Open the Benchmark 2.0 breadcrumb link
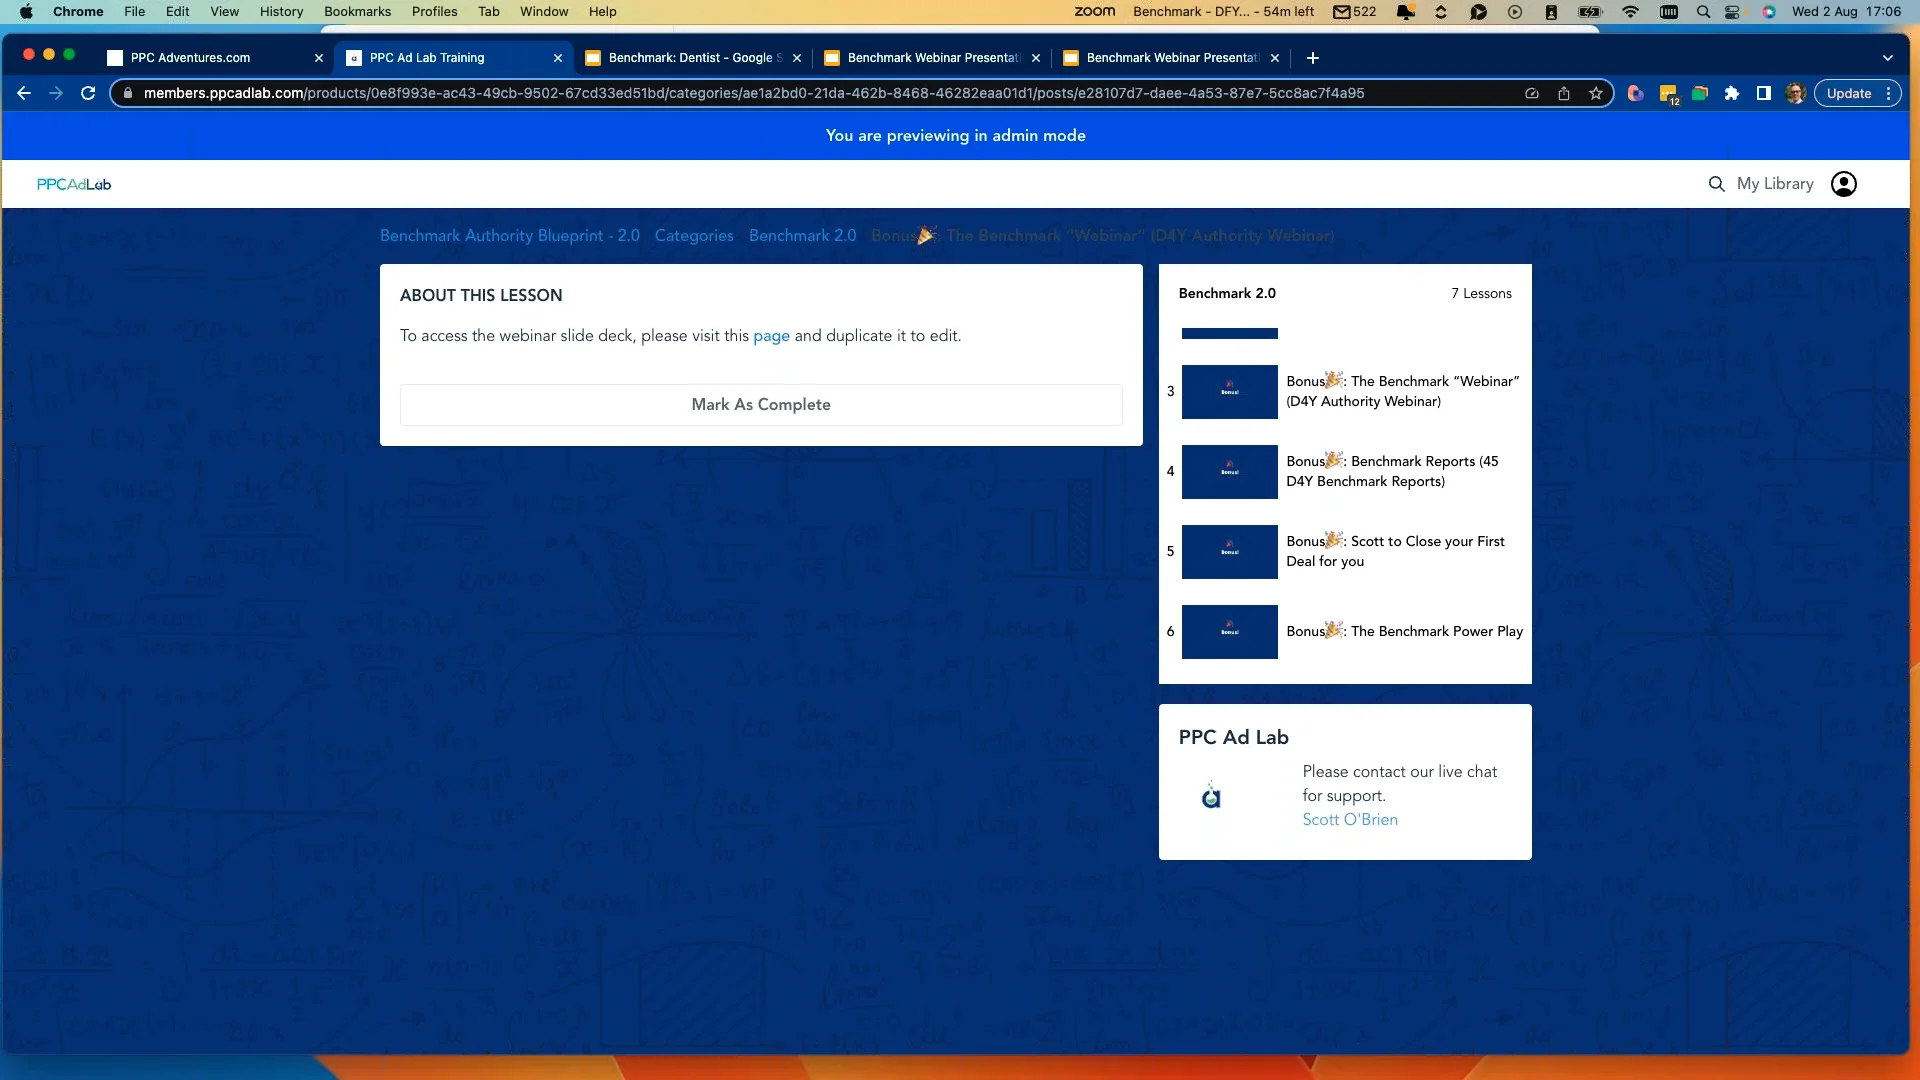The height and width of the screenshot is (1080, 1920). tap(802, 236)
